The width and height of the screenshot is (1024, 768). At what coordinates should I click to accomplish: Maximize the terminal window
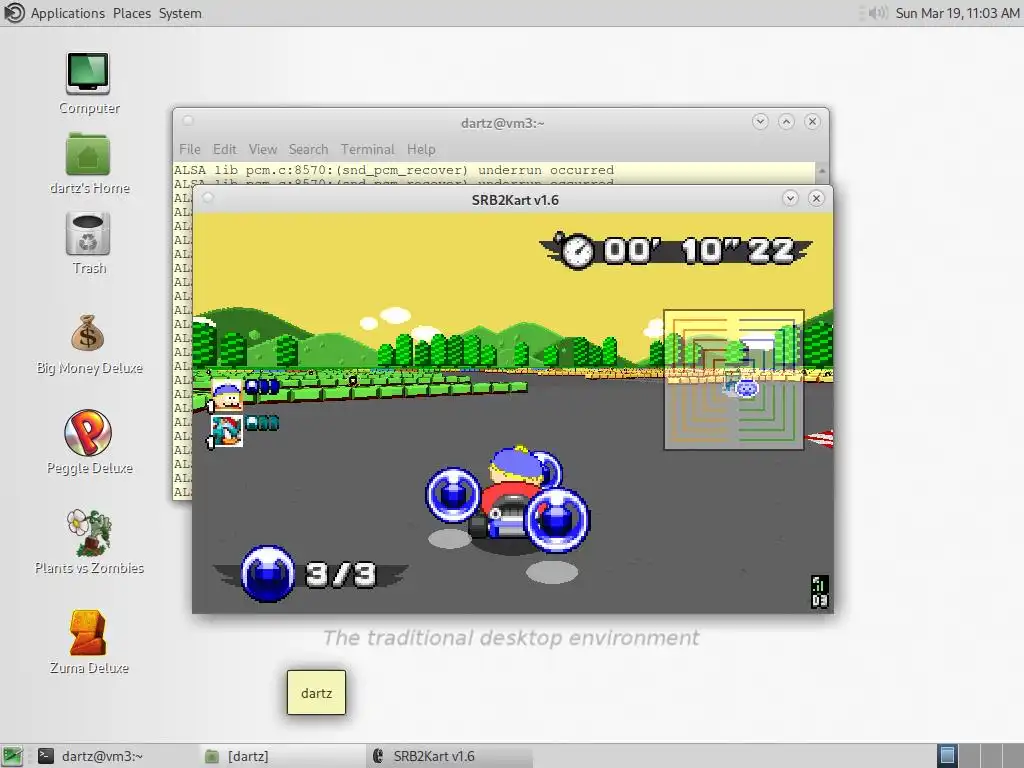(x=786, y=121)
